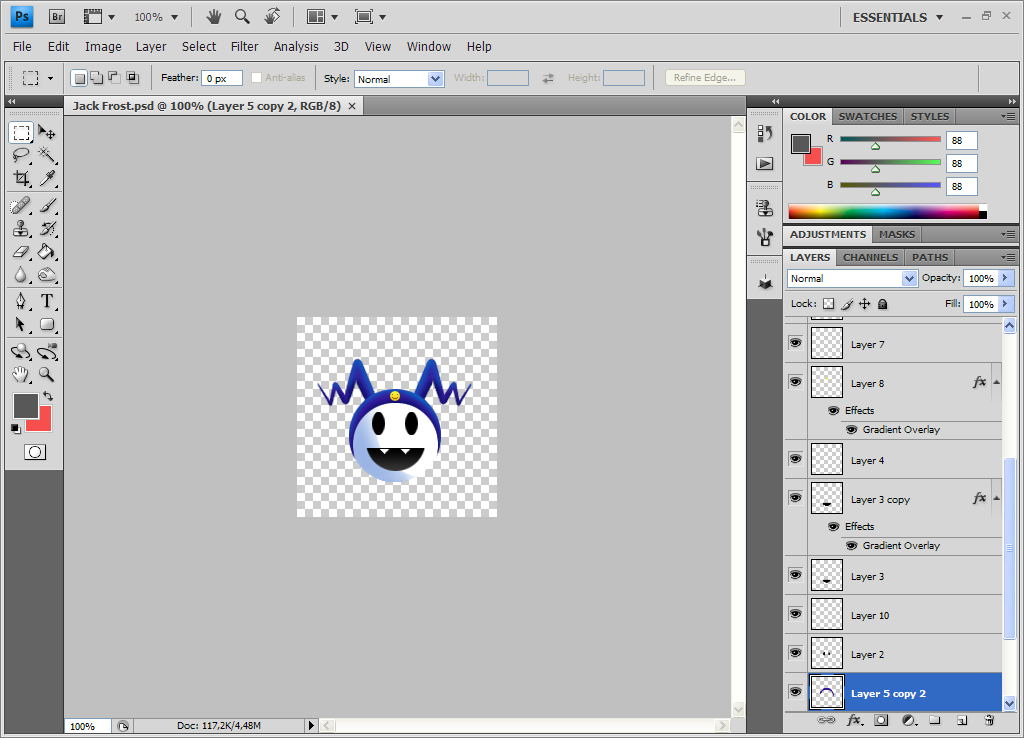Image resolution: width=1024 pixels, height=738 pixels.
Task: Swap foreground and background colors
Action: [x=48, y=396]
